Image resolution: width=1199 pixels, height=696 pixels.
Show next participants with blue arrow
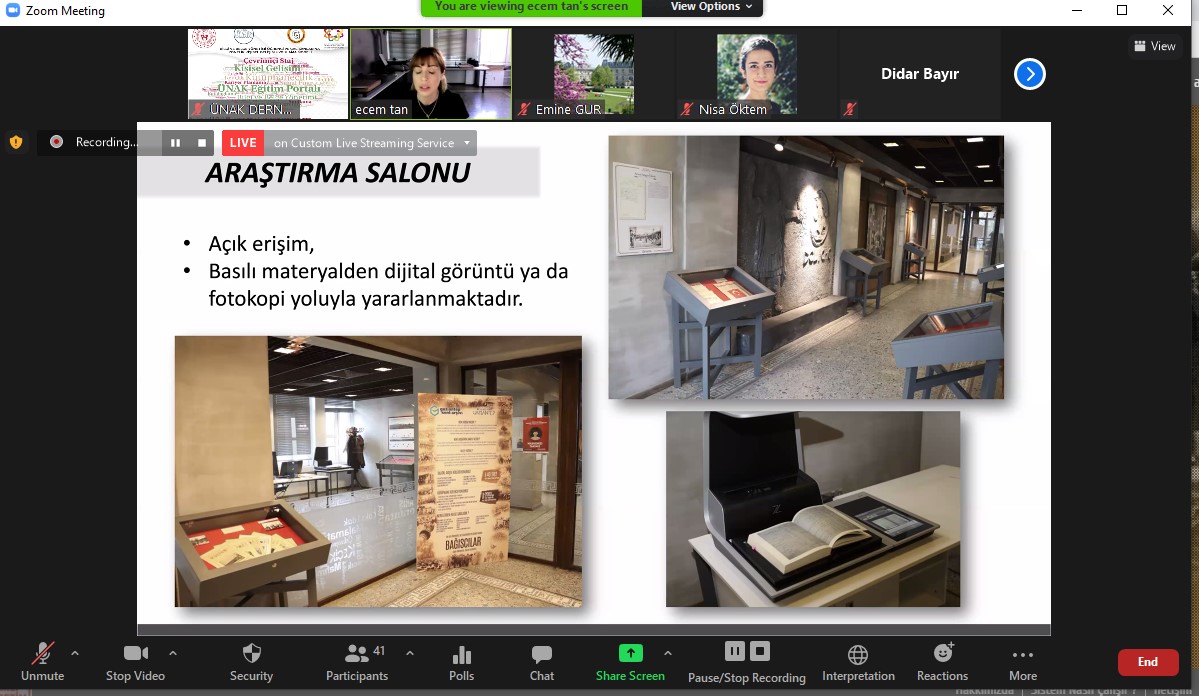coord(1029,74)
